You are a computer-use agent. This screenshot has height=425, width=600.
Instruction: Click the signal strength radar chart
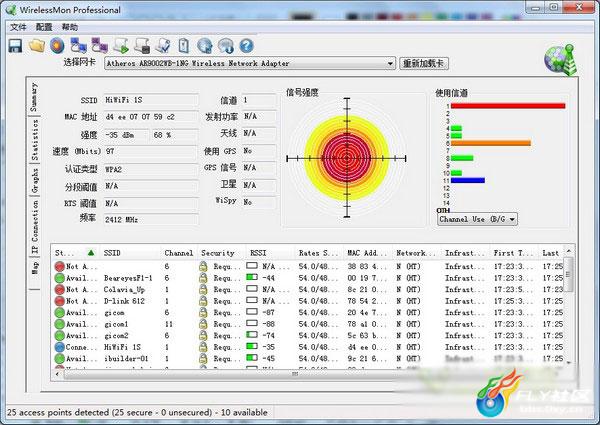(347, 158)
